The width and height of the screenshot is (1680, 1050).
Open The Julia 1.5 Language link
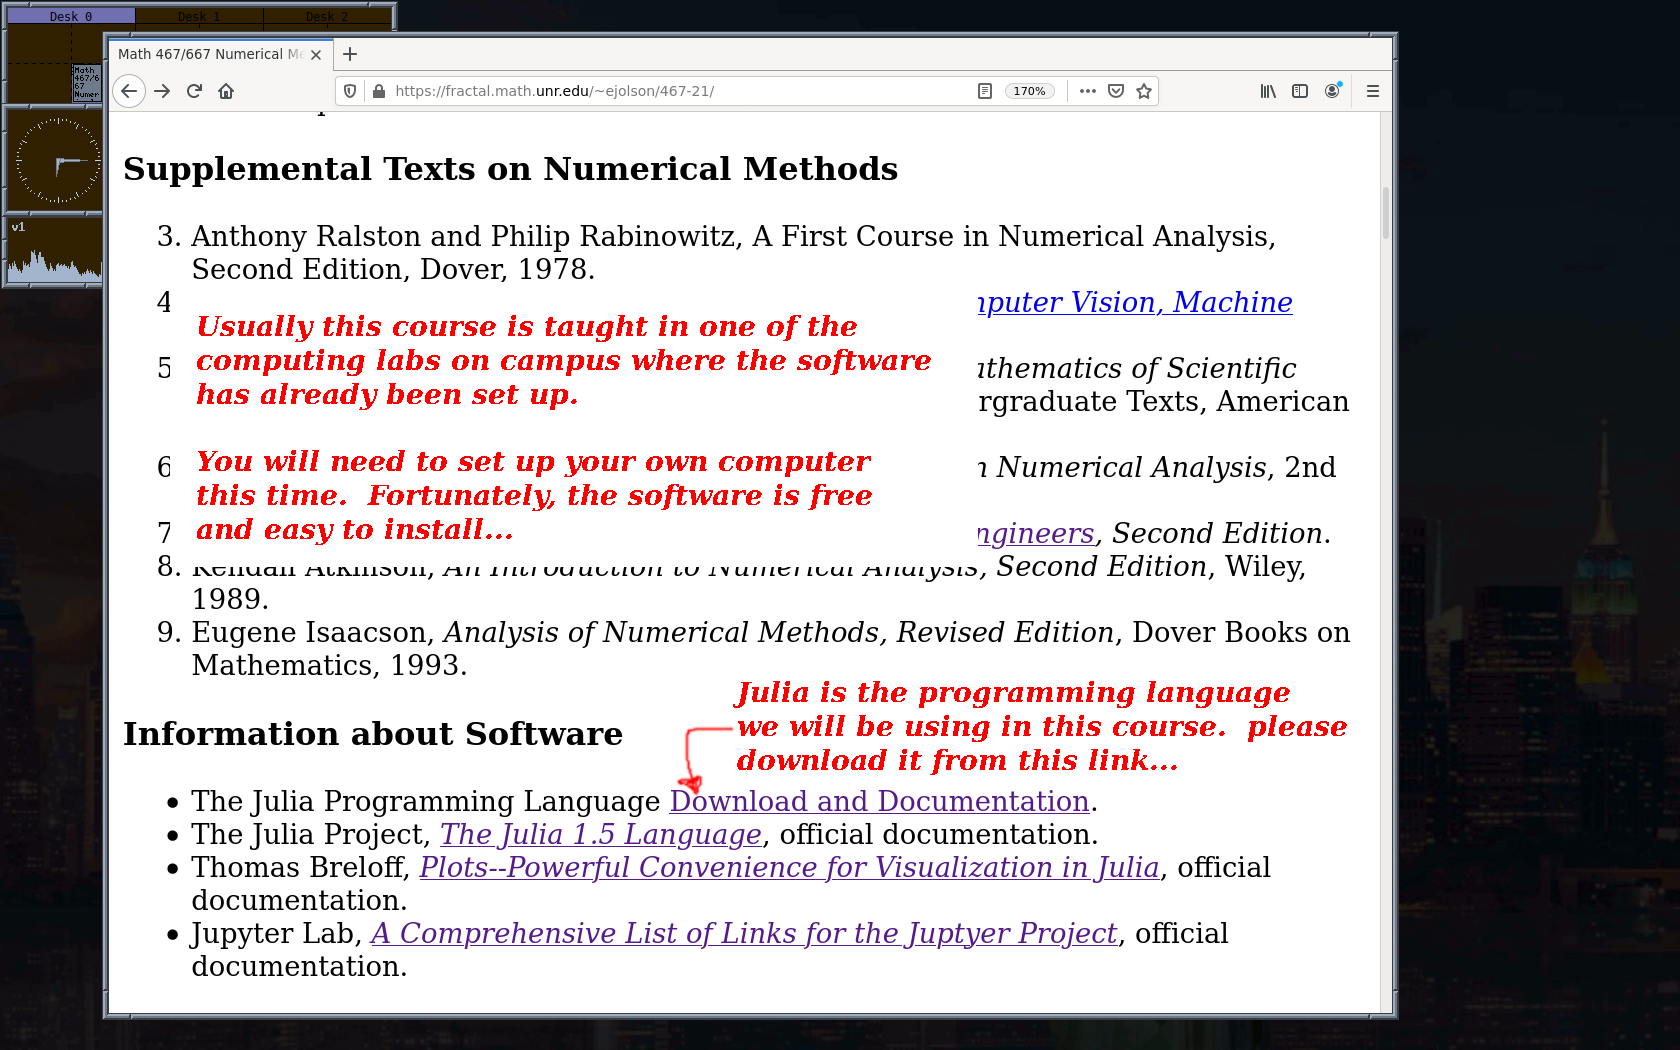click(600, 834)
